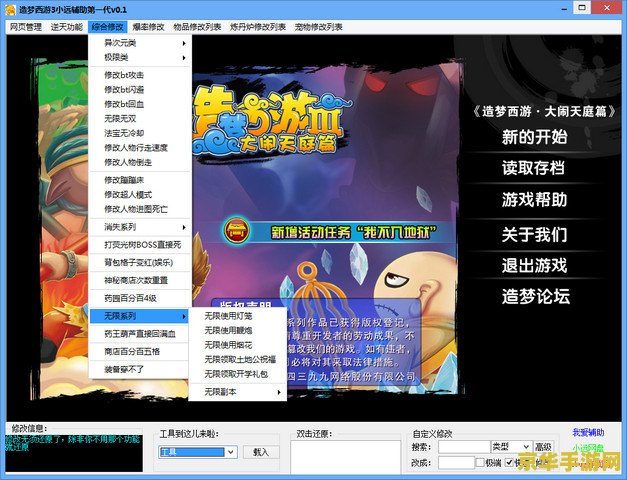Viewport: 627px width, 480px height.
Task: Close the open 综合修改 menu via its header
Action: click(x=108, y=27)
